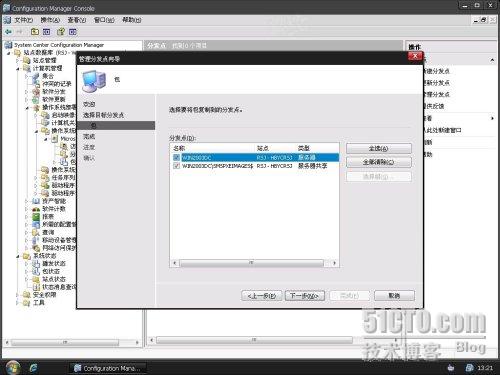The height and width of the screenshot is (375, 500).
Task: Click the 包状态 tree icon
Action: [x=36, y=271]
